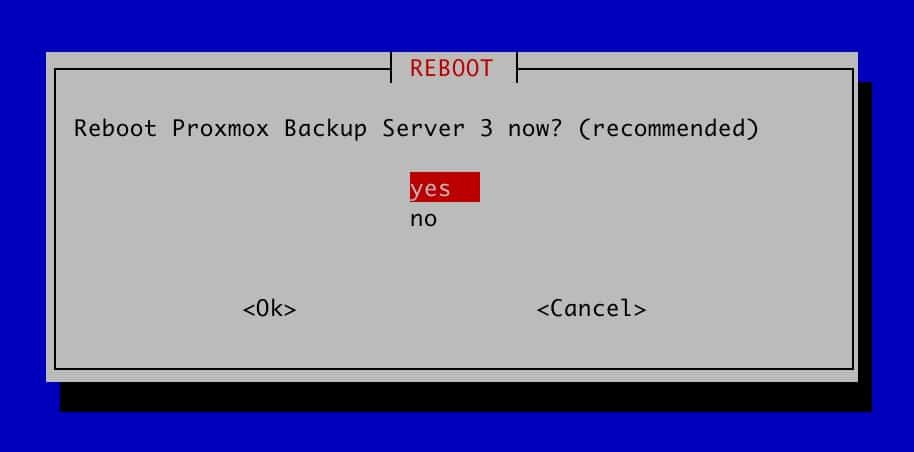Click the "(recommended)" text in the prompt
914x452 pixels.
click(668, 128)
